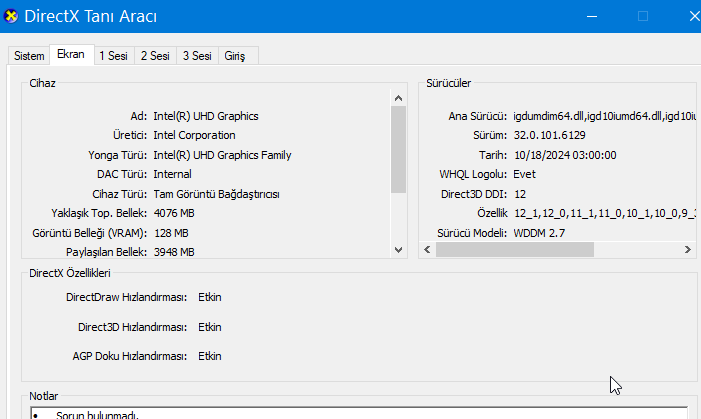Switch to the Sistem tab

click(29, 56)
